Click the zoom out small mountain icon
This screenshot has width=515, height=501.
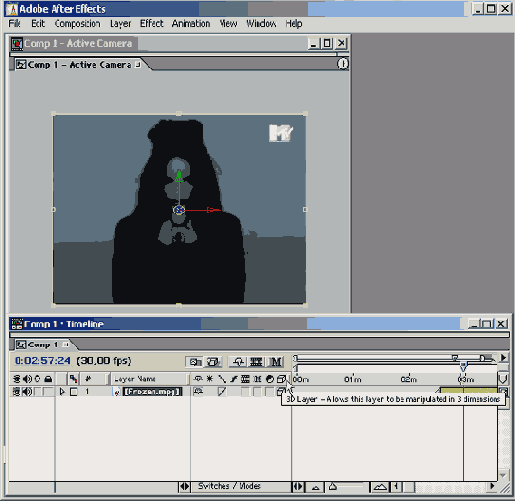(315, 487)
